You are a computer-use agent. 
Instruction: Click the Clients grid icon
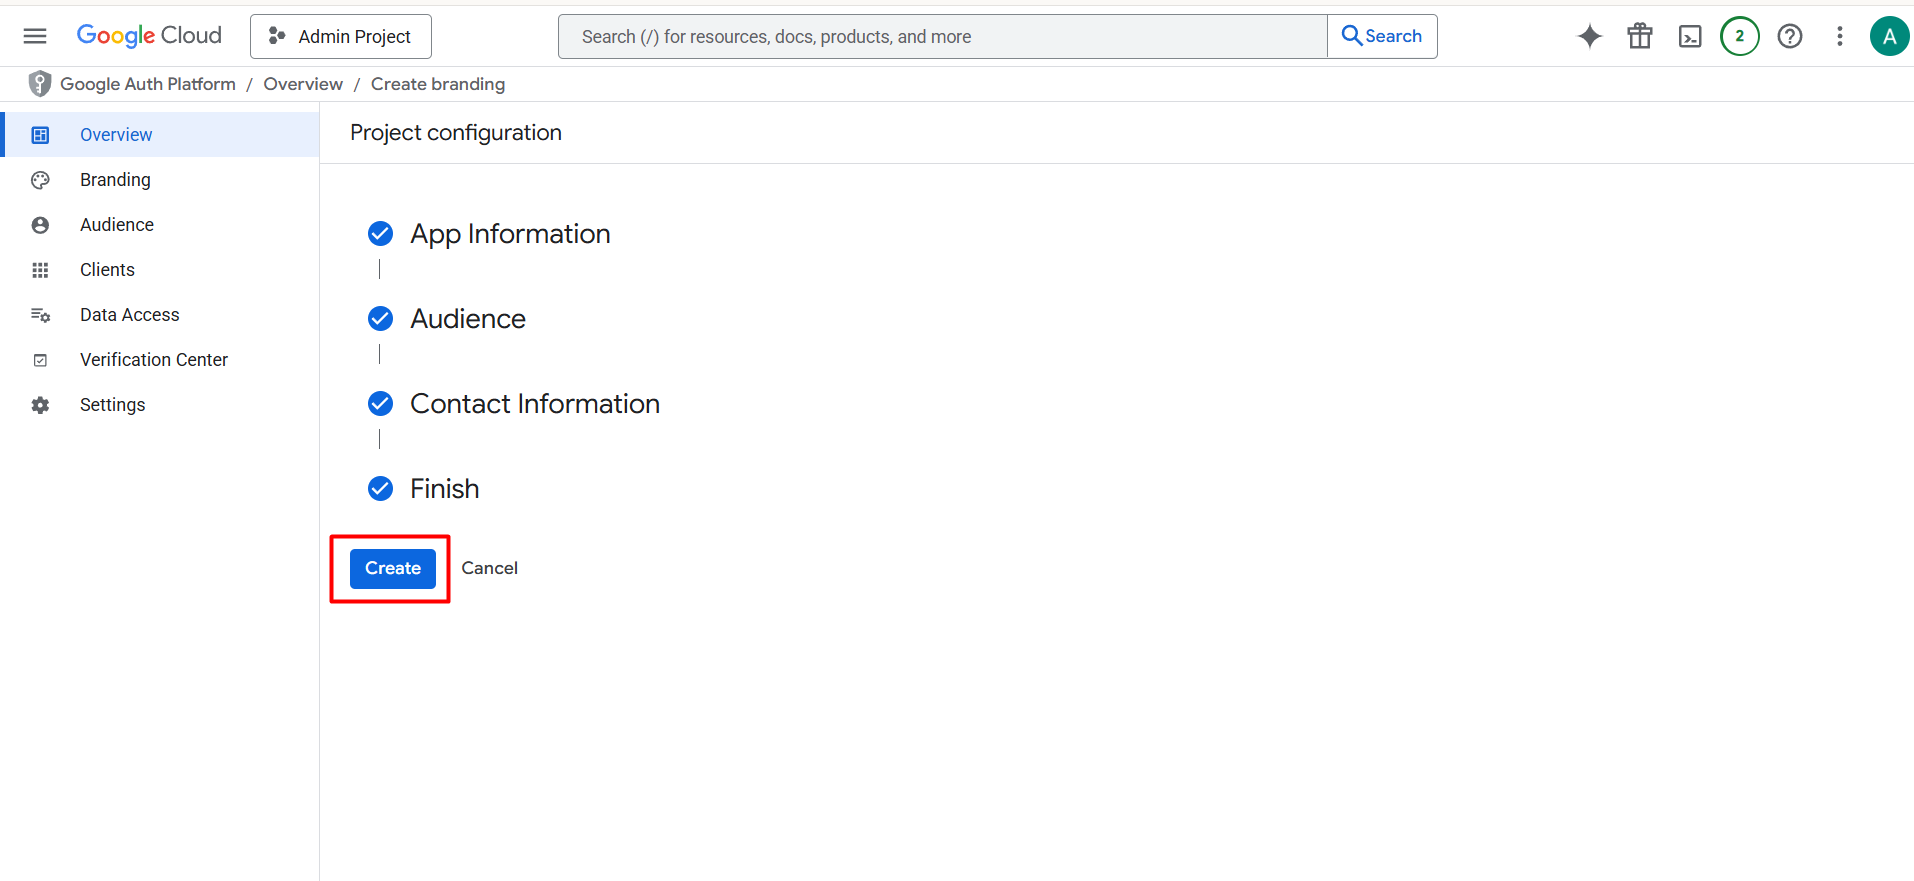pos(40,270)
